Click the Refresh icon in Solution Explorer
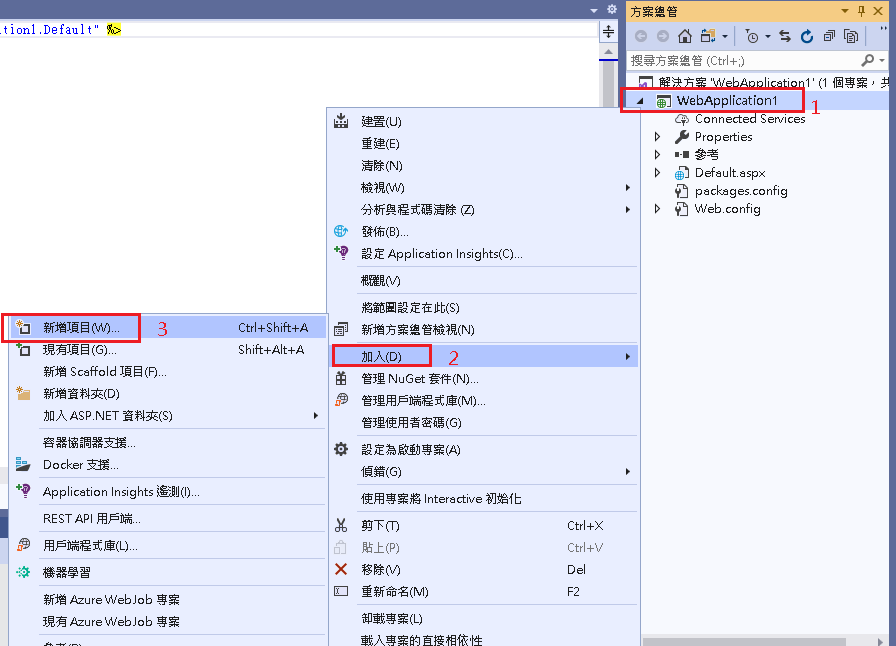The image size is (896, 646). 807,37
